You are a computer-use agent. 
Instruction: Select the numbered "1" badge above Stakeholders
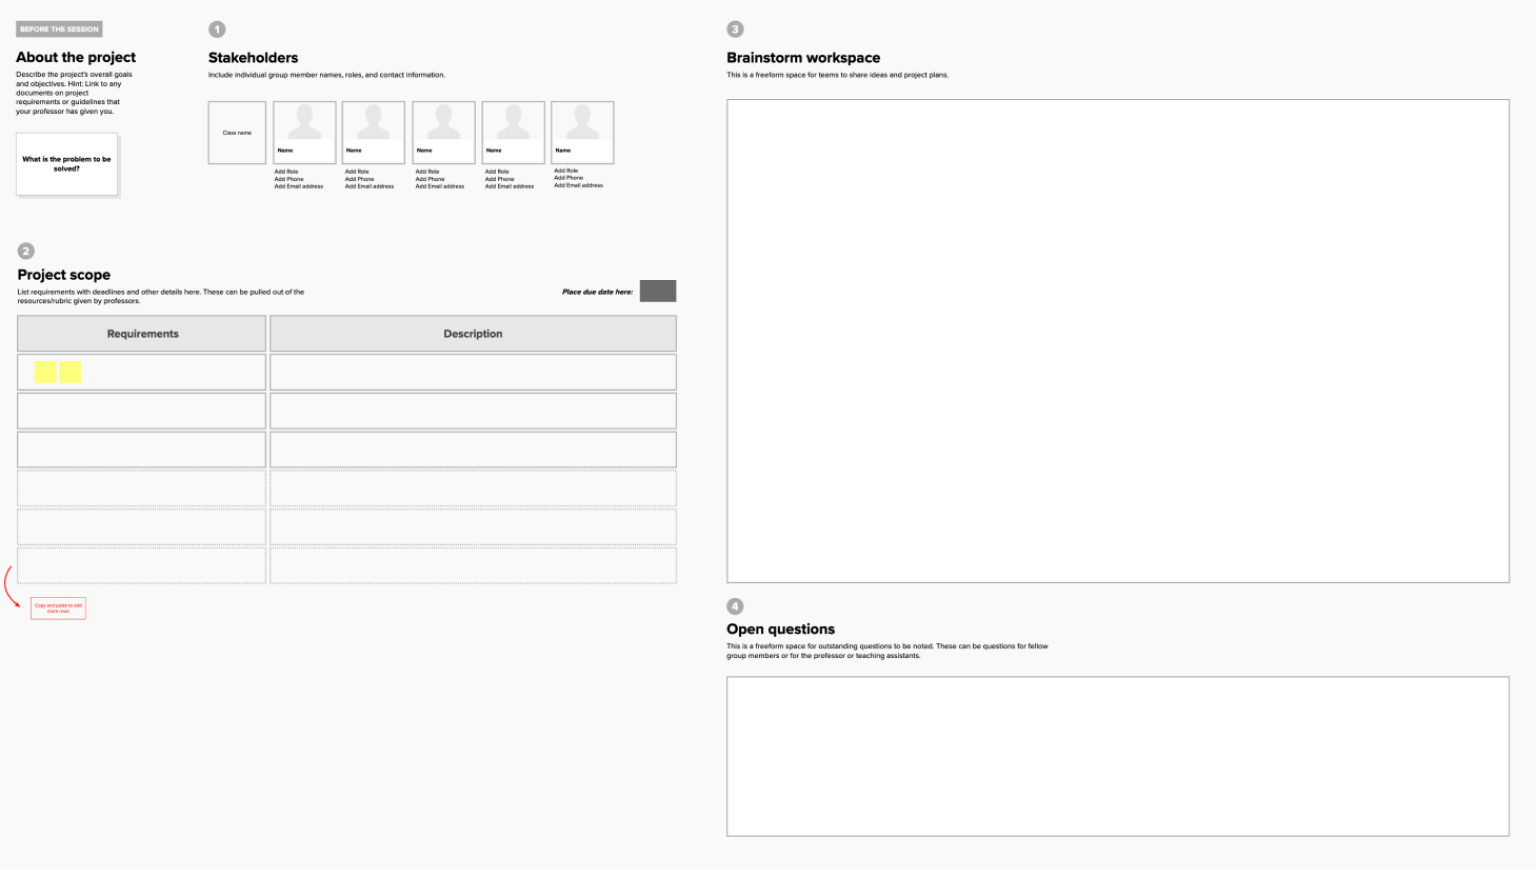[x=217, y=29]
